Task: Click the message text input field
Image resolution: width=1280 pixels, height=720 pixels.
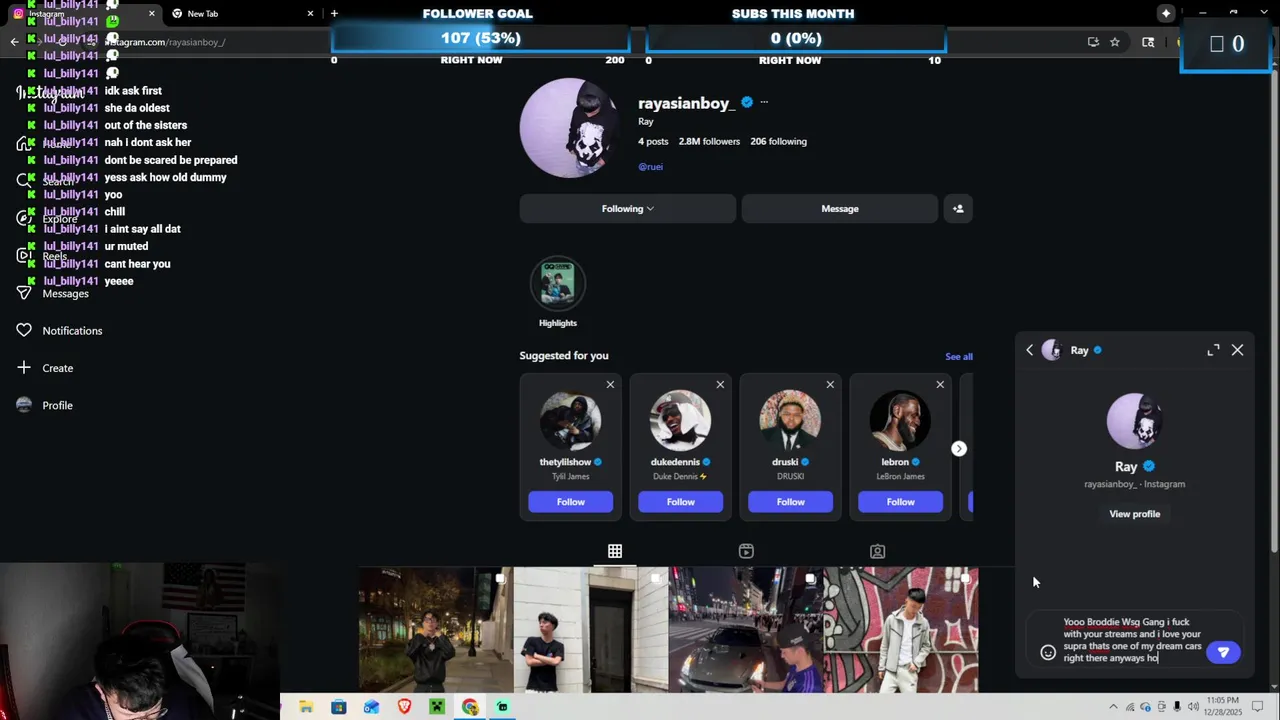Action: pyautogui.click(x=1132, y=640)
